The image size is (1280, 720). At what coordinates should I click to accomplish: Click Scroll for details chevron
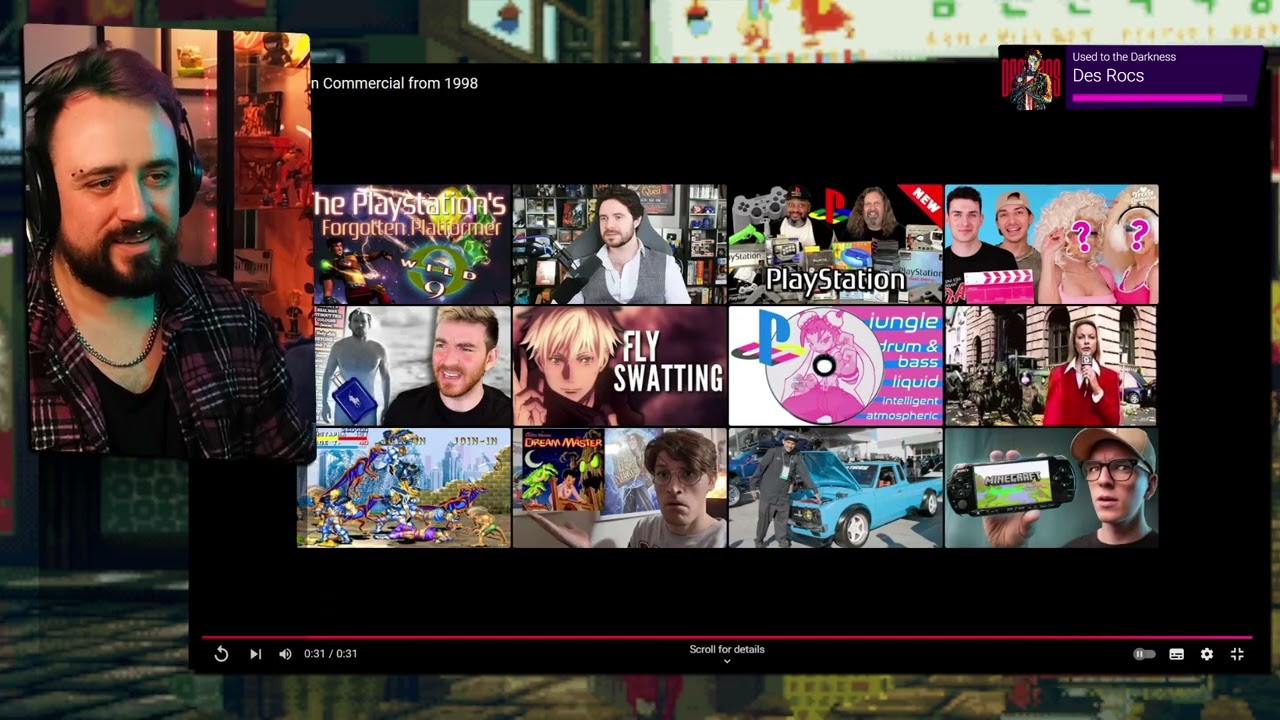[x=727, y=661]
